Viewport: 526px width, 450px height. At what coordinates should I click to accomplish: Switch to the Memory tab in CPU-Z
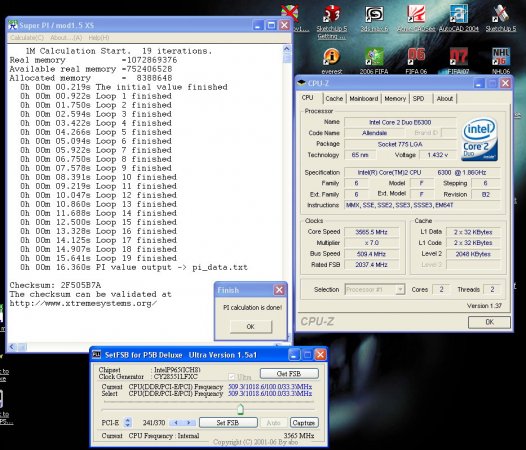pos(395,99)
